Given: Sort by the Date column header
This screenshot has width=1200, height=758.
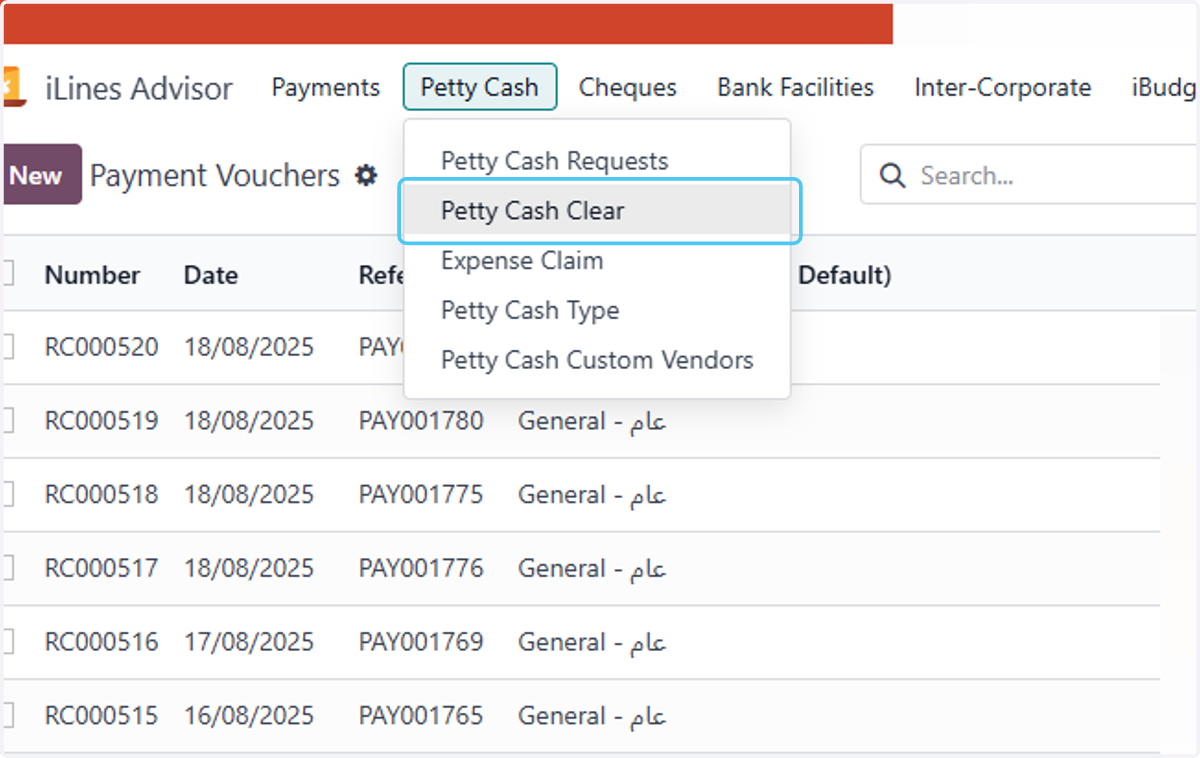Looking at the screenshot, I should (x=211, y=275).
